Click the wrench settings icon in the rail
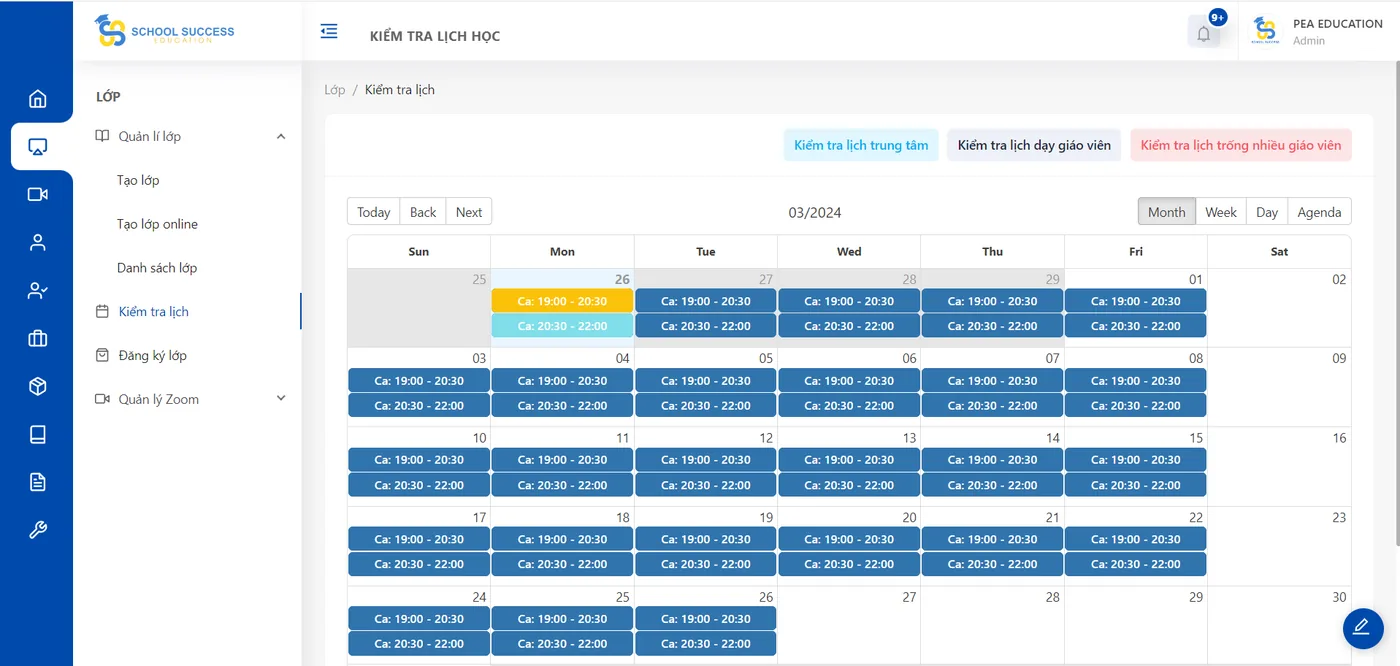 tap(37, 530)
